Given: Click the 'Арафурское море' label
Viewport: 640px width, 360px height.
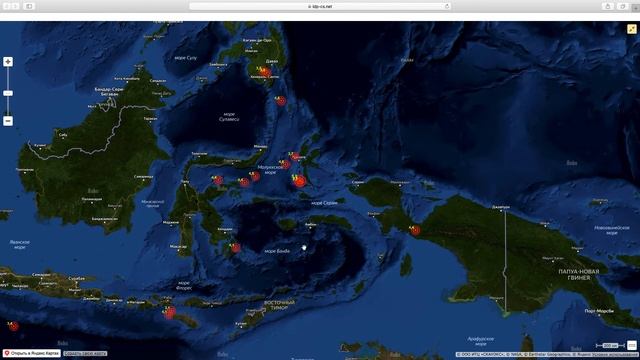Looking at the screenshot, I should pos(481,341).
